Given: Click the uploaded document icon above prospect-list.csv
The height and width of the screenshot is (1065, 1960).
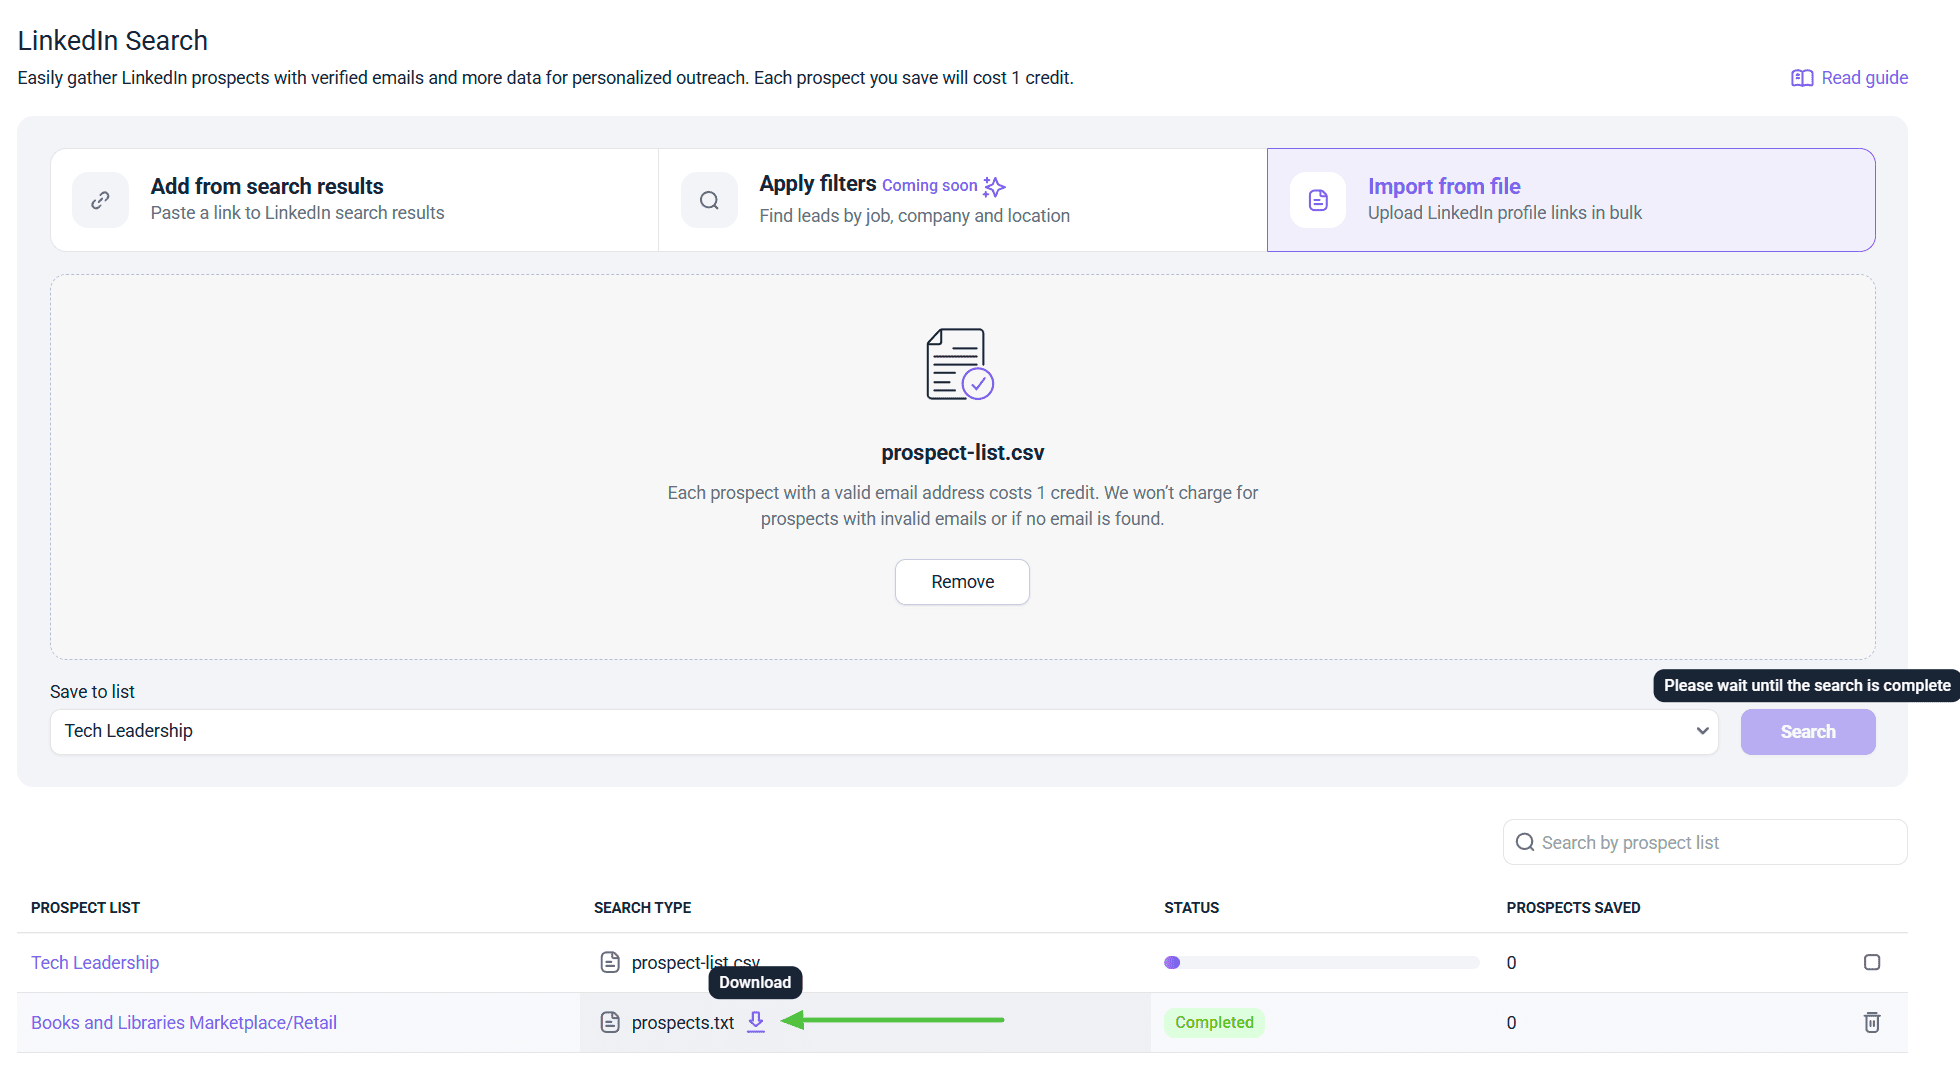Looking at the screenshot, I should pyautogui.click(x=959, y=364).
